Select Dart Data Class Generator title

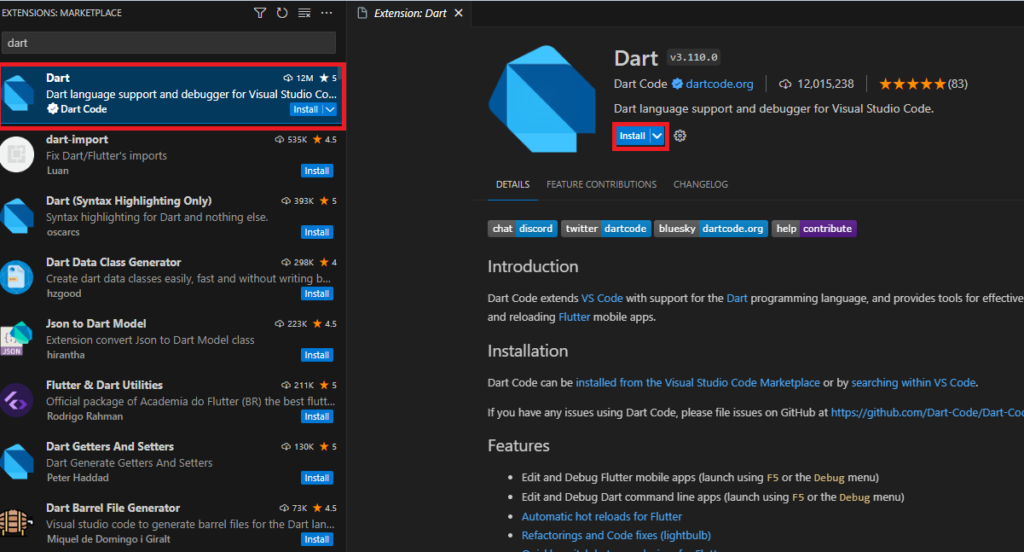pyautogui.click(x=114, y=262)
